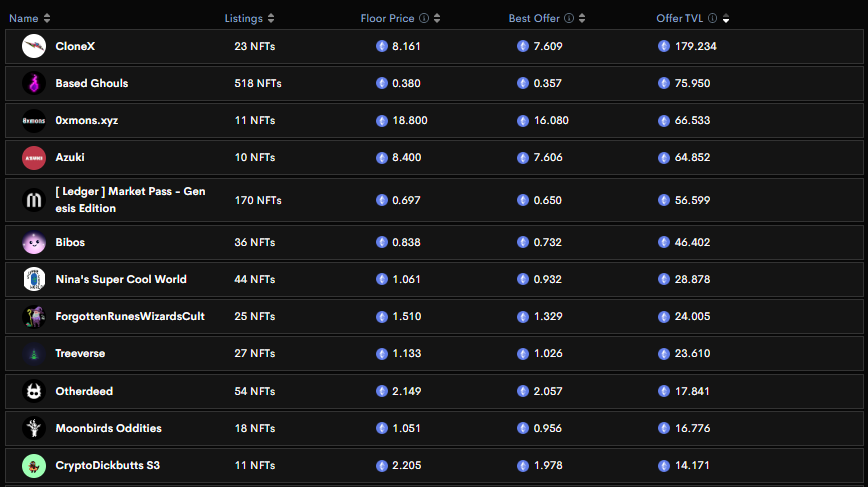Click best offer value 16.080

pyautogui.click(x=551, y=121)
